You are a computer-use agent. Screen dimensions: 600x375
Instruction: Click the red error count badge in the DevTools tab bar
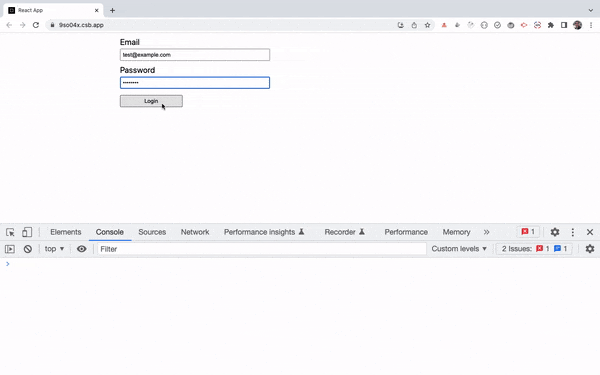528,232
